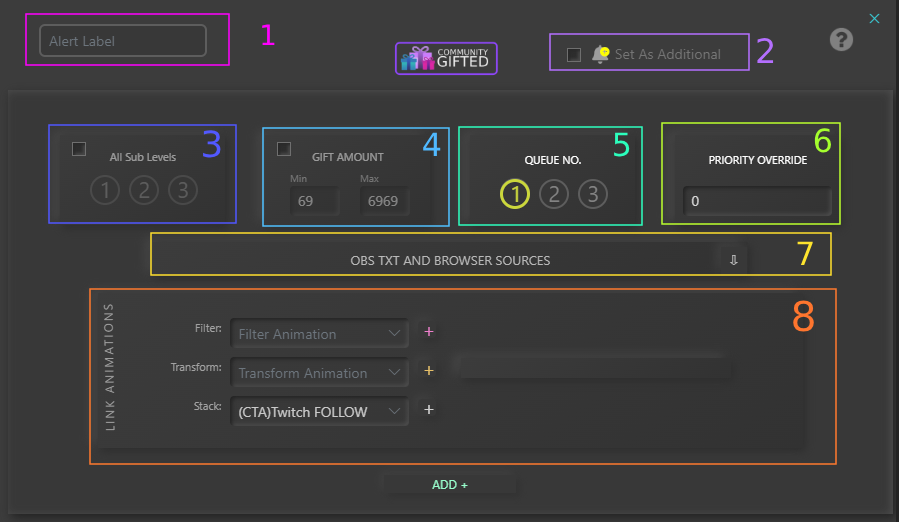
Task: Choose queue number 3
Action: click(592, 194)
